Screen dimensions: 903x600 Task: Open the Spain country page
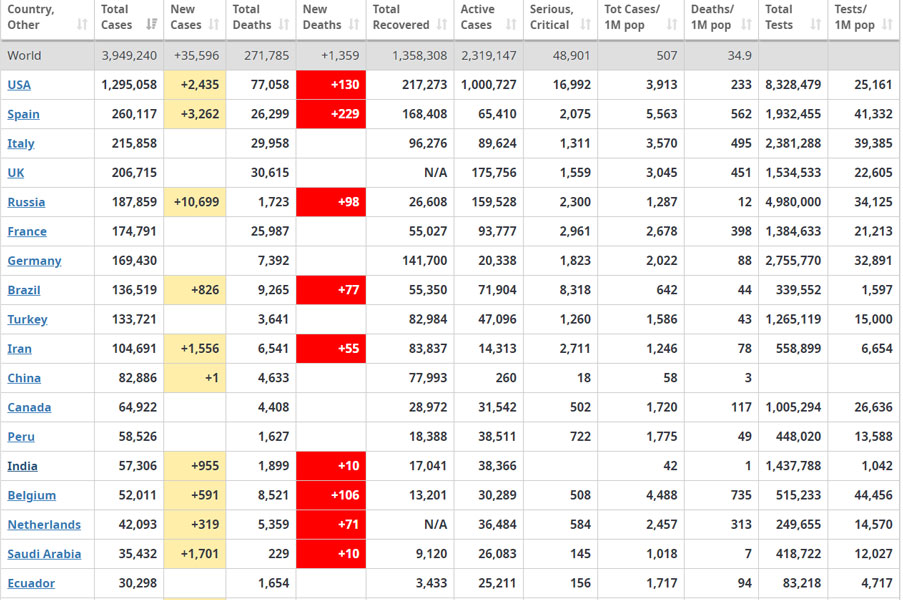pyautogui.click(x=23, y=114)
